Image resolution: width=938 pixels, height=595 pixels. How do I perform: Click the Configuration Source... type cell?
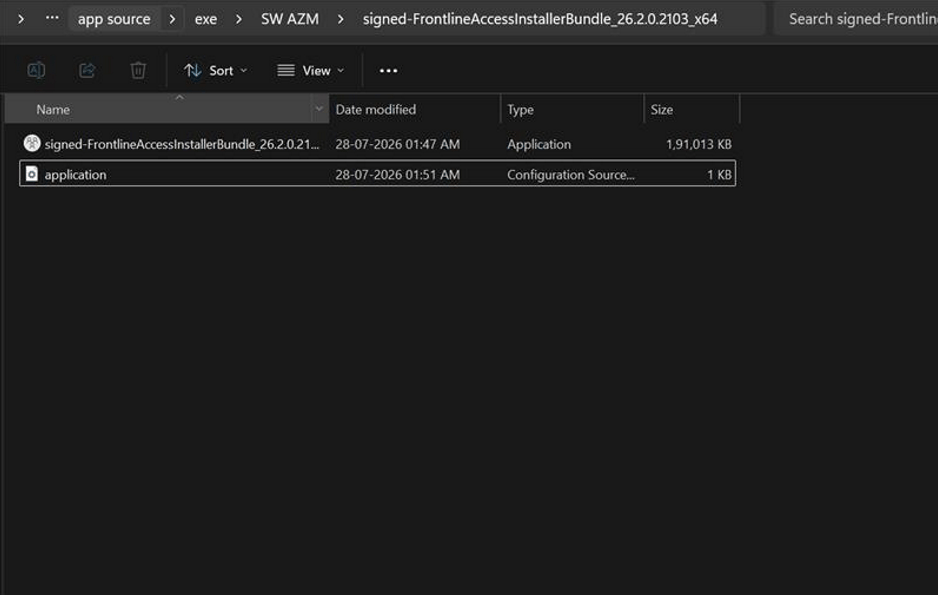pyautogui.click(x=571, y=175)
